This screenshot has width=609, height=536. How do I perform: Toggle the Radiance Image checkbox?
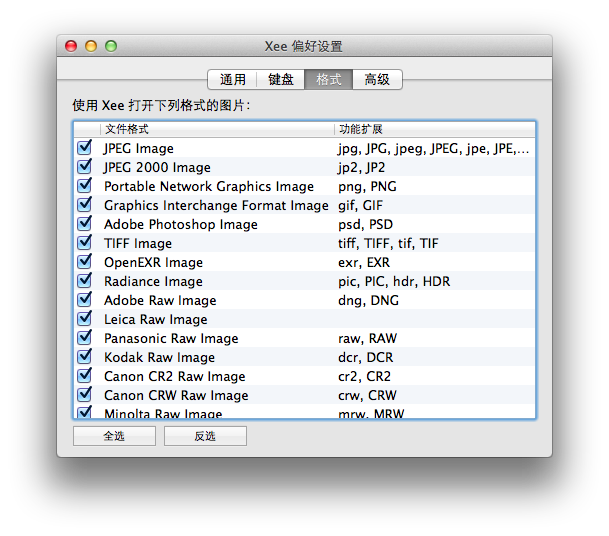84,281
